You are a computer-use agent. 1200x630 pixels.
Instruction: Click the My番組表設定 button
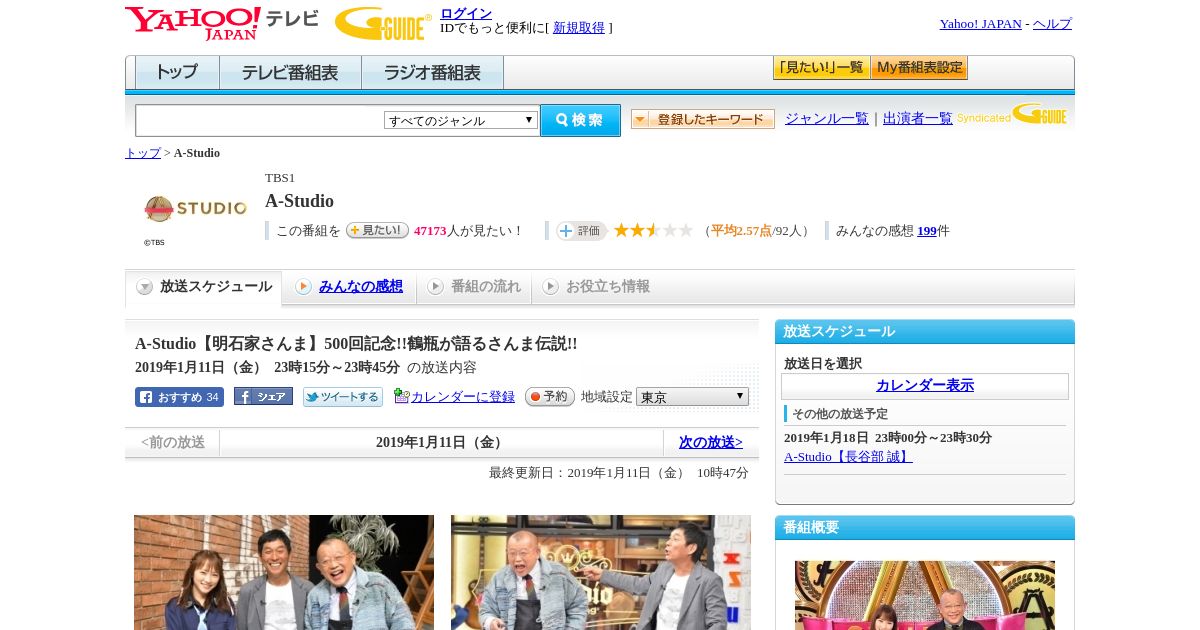coord(919,68)
